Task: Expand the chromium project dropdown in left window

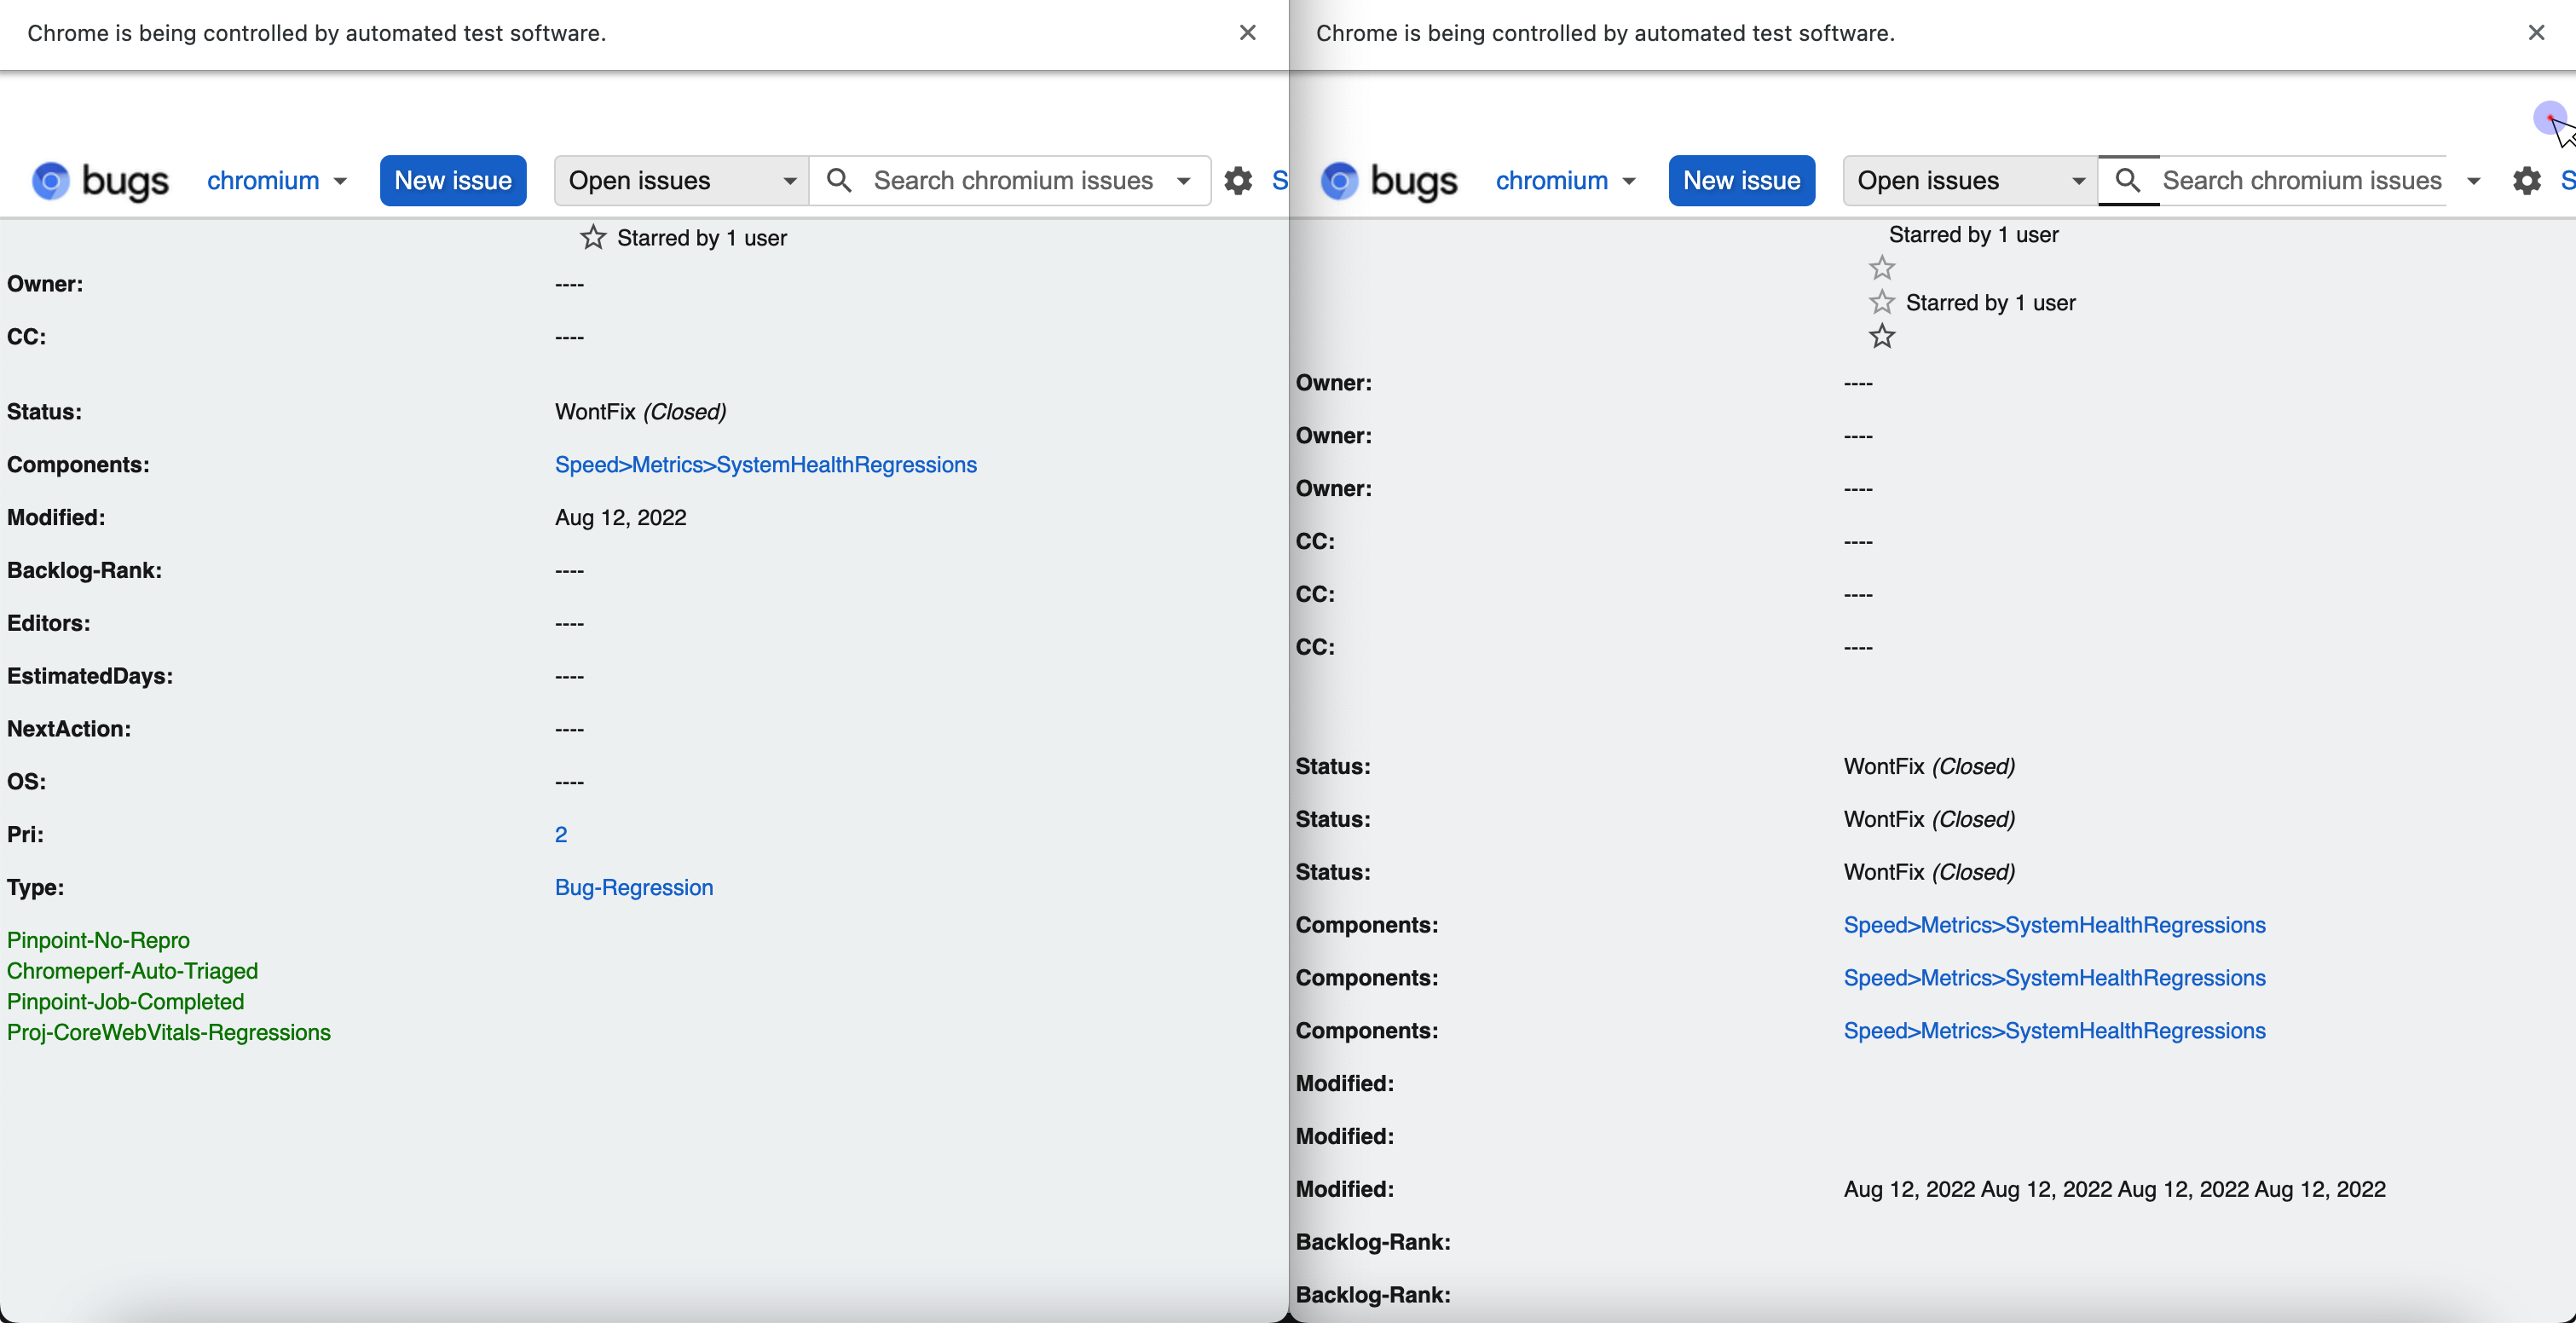Action: (277, 181)
